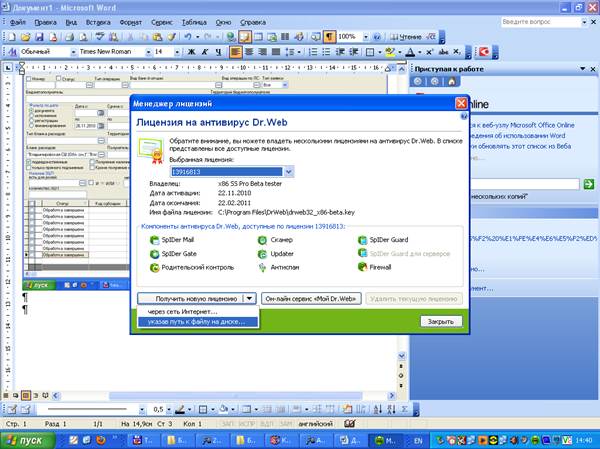Click Он-лайн сервис «Мой Dr.Web» button
The image size is (600, 449).
(311, 299)
